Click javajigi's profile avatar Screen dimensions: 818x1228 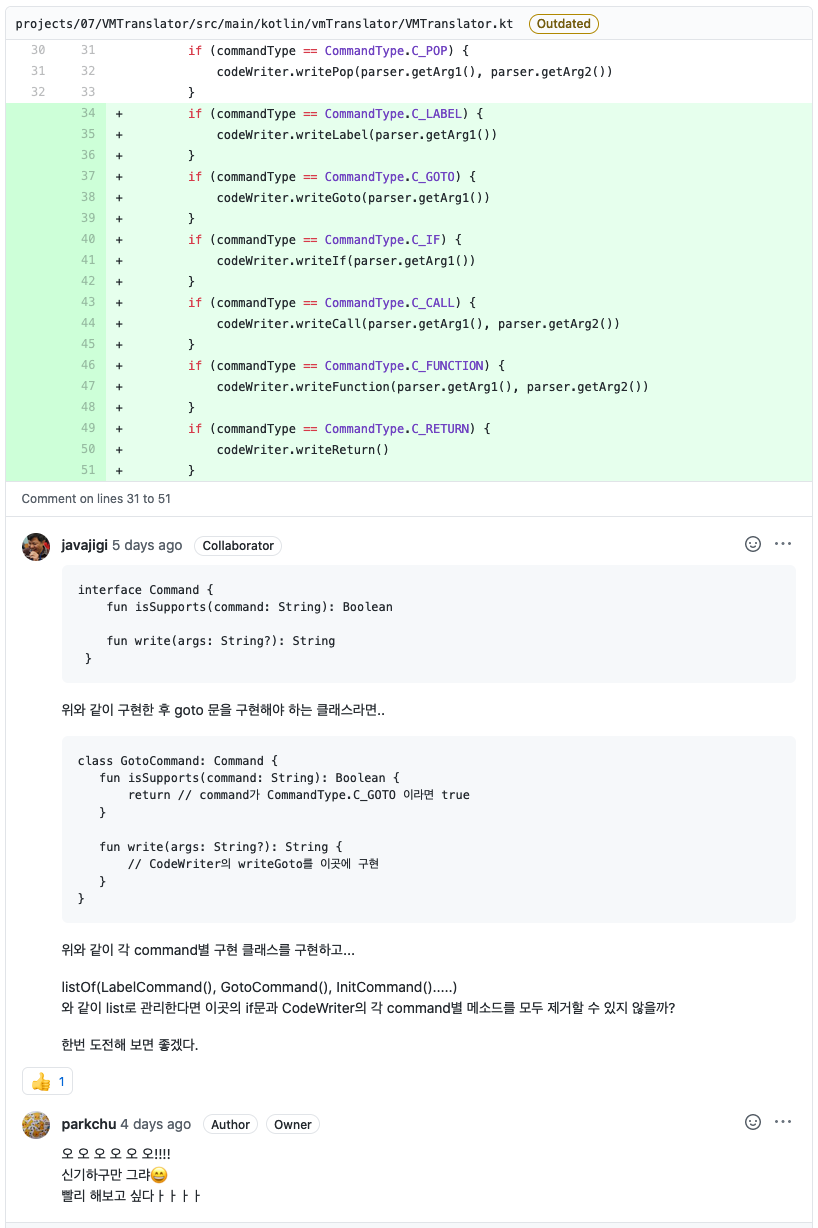tap(36, 547)
